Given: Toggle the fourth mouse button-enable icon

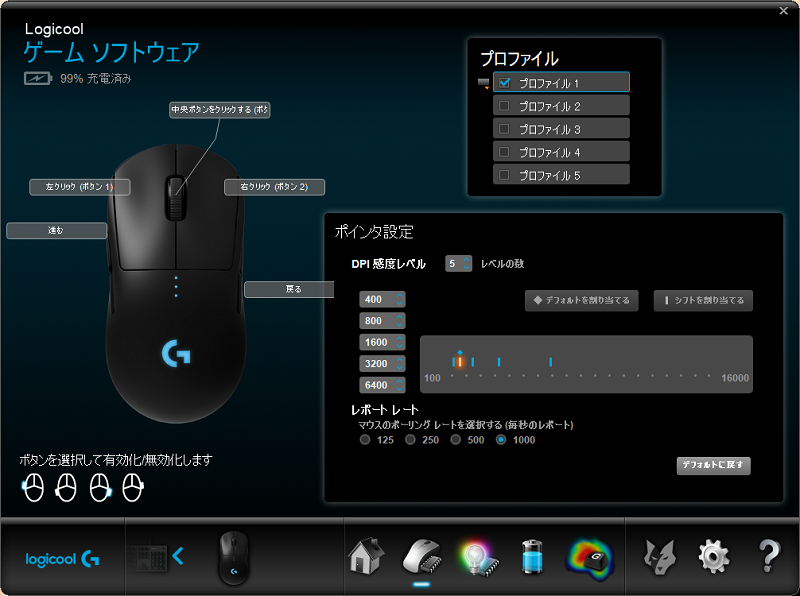Looking at the screenshot, I should (x=133, y=487).
